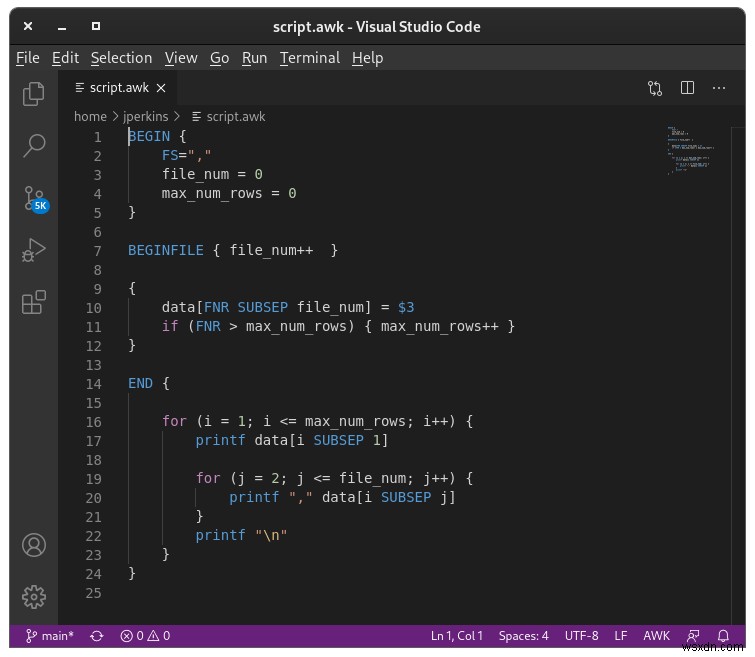Viewport: 755px width, 657px height.
Task: Click the home breadcrumb segment
Action: point(90,117)
